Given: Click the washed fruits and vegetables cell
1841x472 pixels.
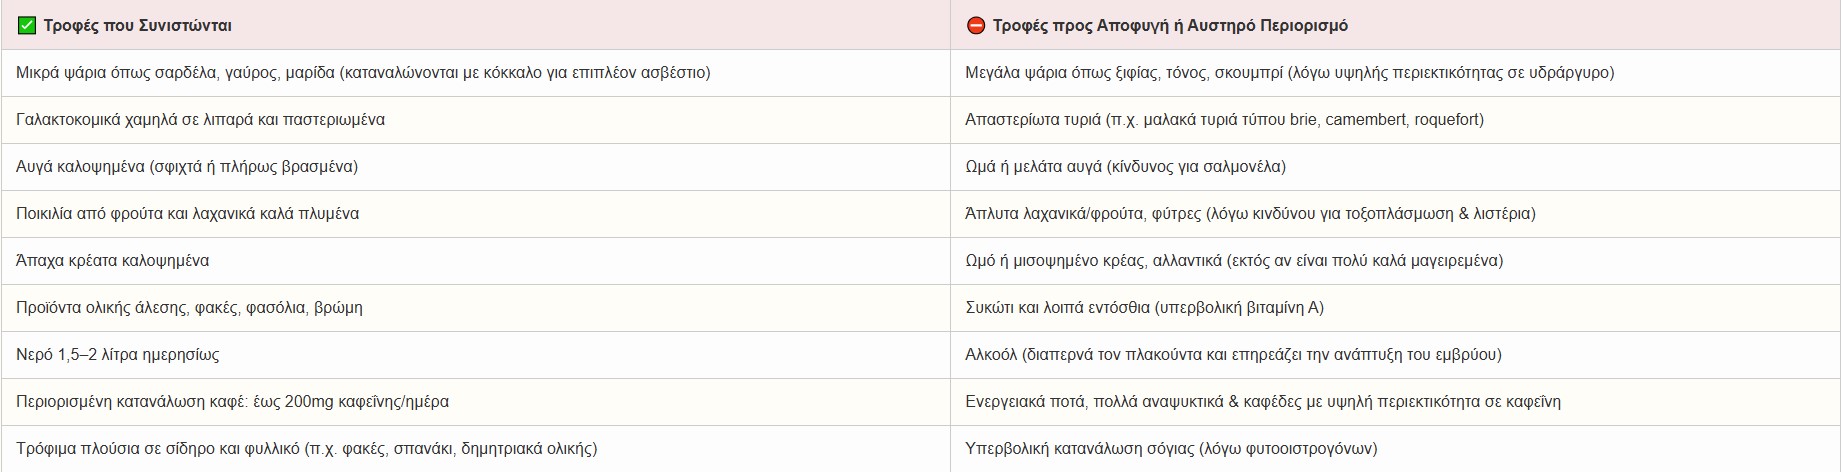Looking at the screenshot, I should [187, 214].
